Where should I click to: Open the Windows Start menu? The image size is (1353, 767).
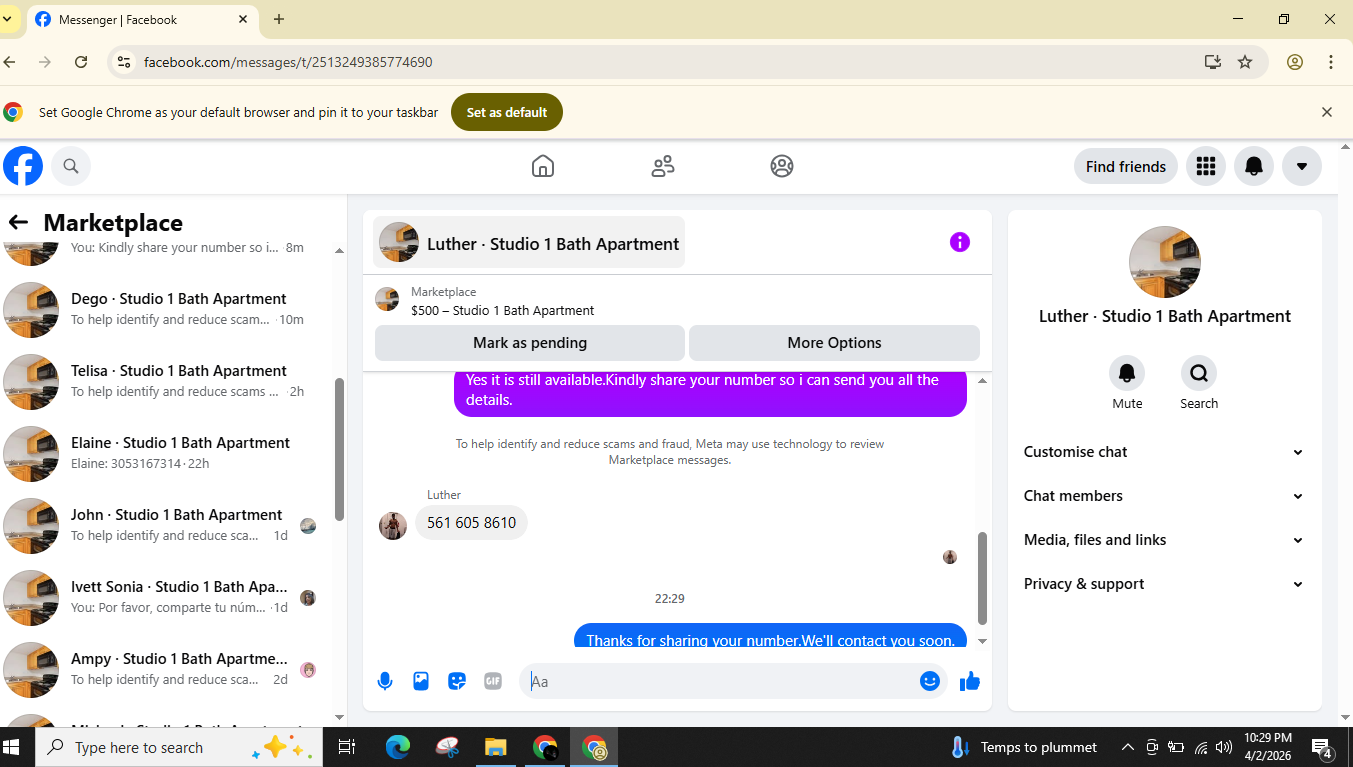(x=13, y=747)
